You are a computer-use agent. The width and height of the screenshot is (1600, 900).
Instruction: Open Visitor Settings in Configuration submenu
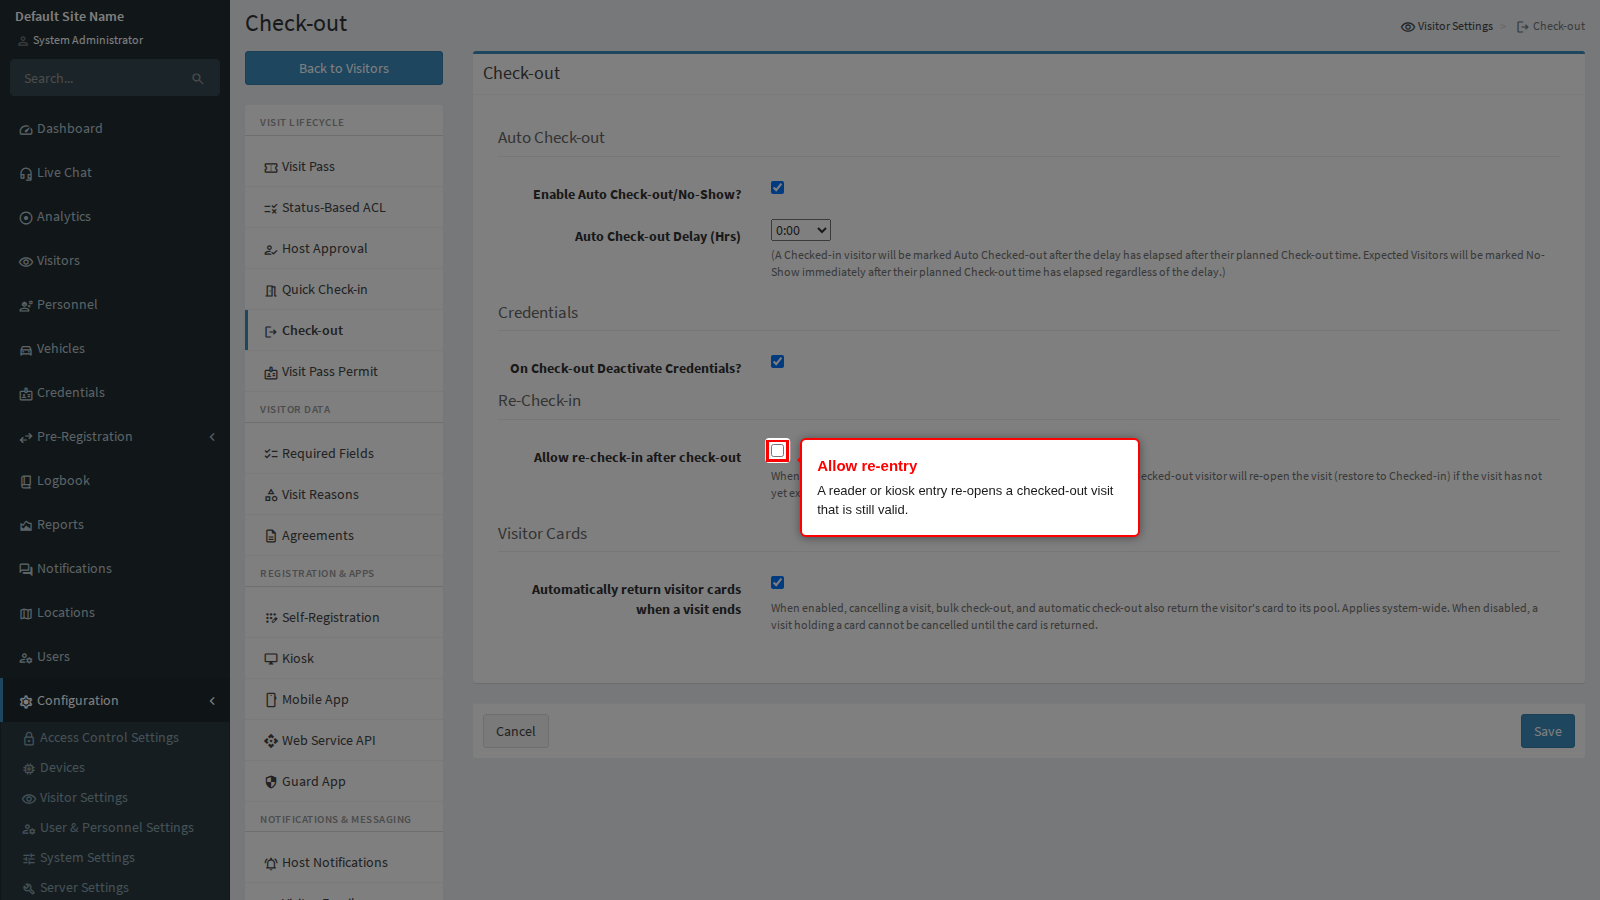tap(84, 798)
